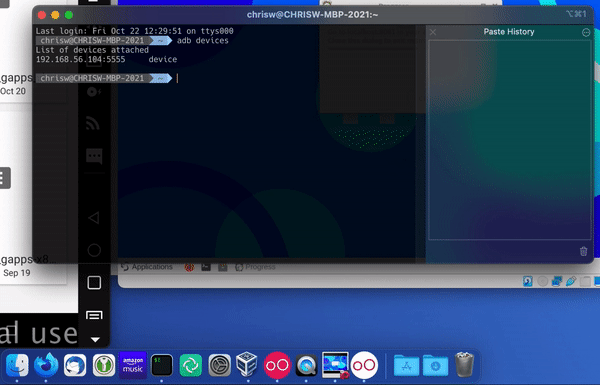The width and height of the screenshot is (600, 385).
Task: Tap the emulator's menu button
Action: pos(94,315)
